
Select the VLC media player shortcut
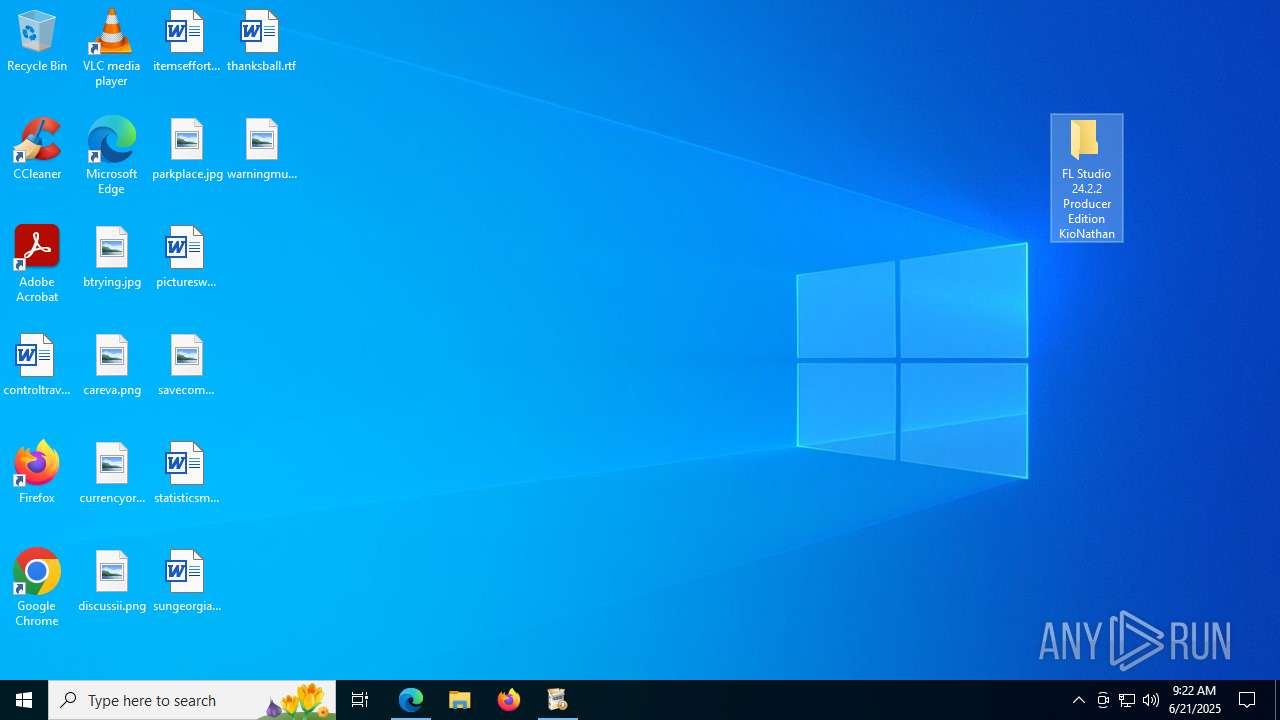(x=111, y=48)
